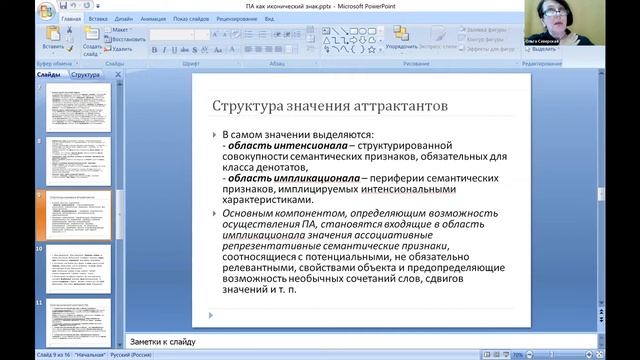Viewport: 640px width, 360px height.
Task: Cut selection with the scissors icon
Action: [x=69, y=30]
